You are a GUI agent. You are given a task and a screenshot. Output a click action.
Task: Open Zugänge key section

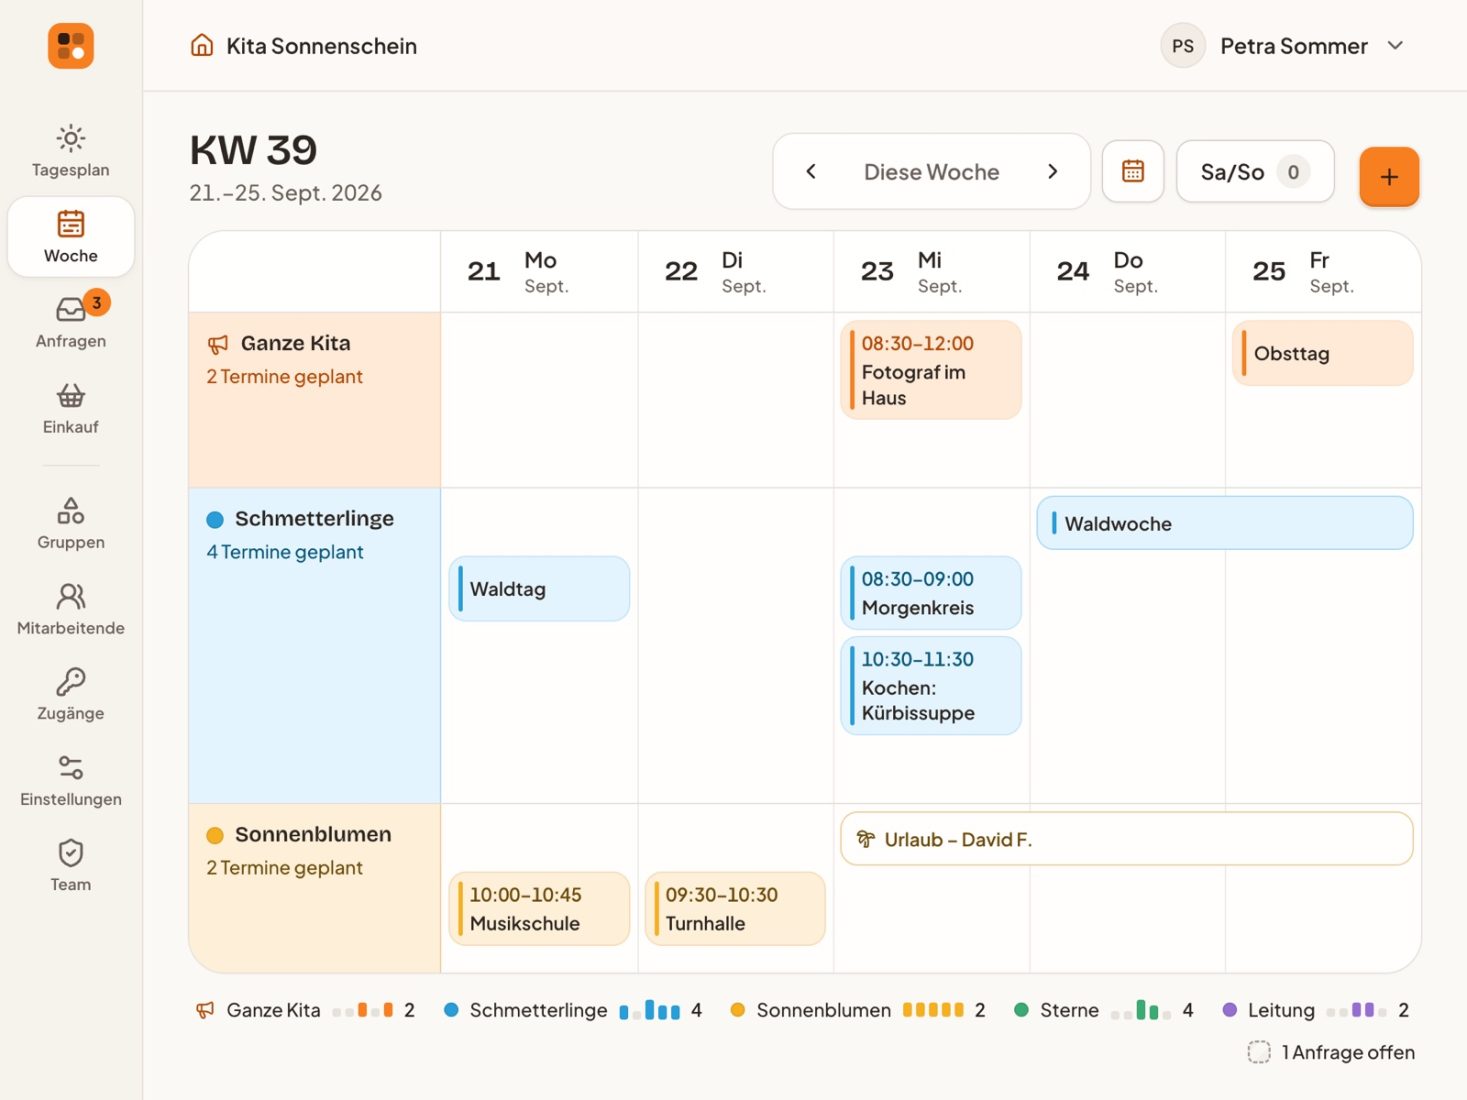70,695
